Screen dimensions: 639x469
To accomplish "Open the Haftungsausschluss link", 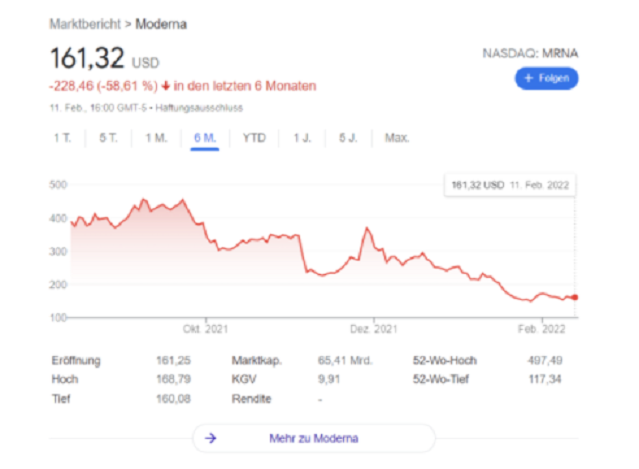I will 199,108.
